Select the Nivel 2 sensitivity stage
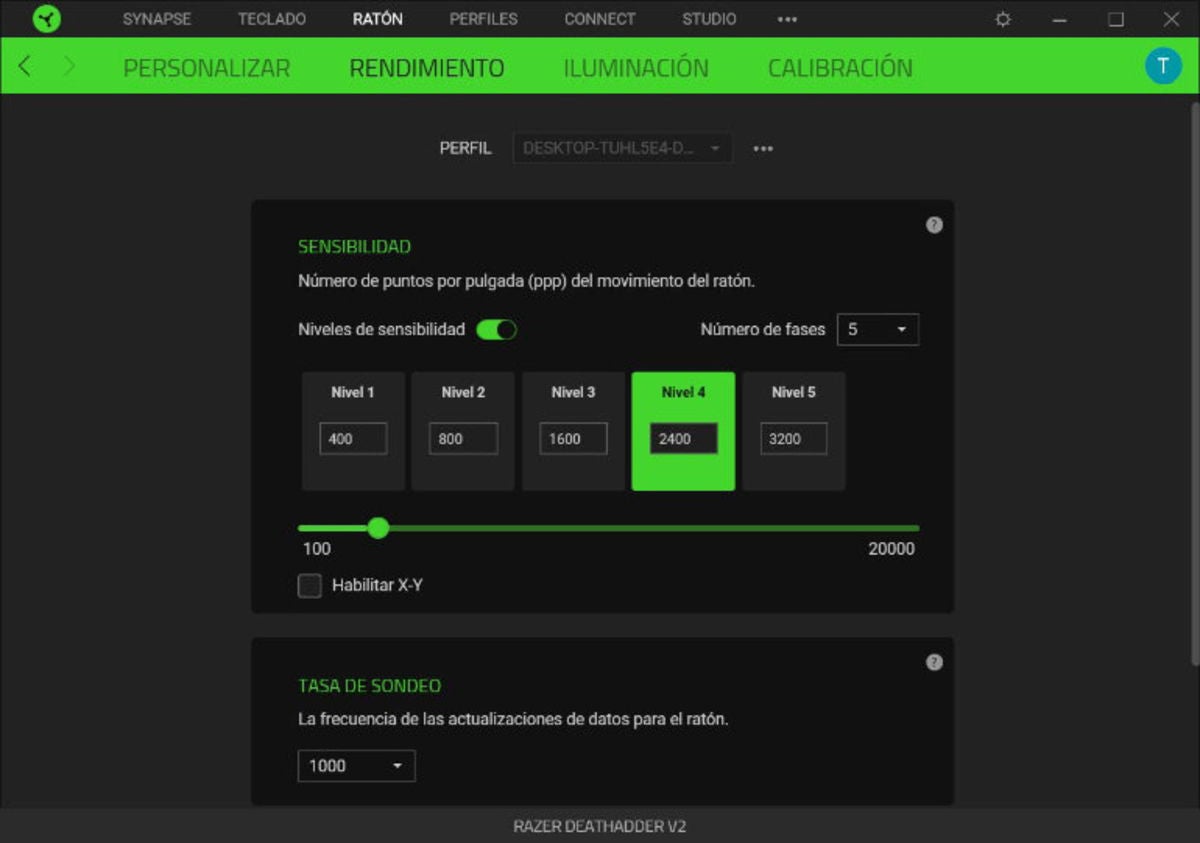 462,430
